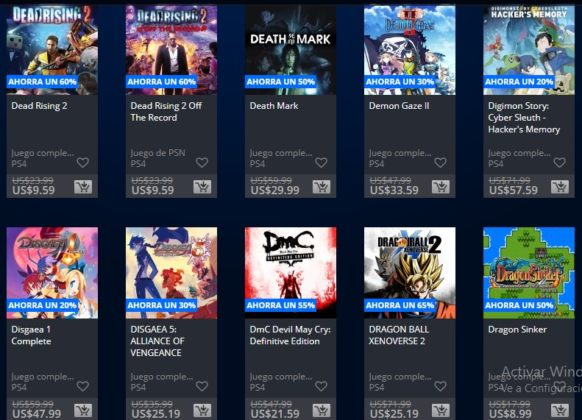
Task: Toggle wishlist heart for Death Mark
Action: pos(321,162)
